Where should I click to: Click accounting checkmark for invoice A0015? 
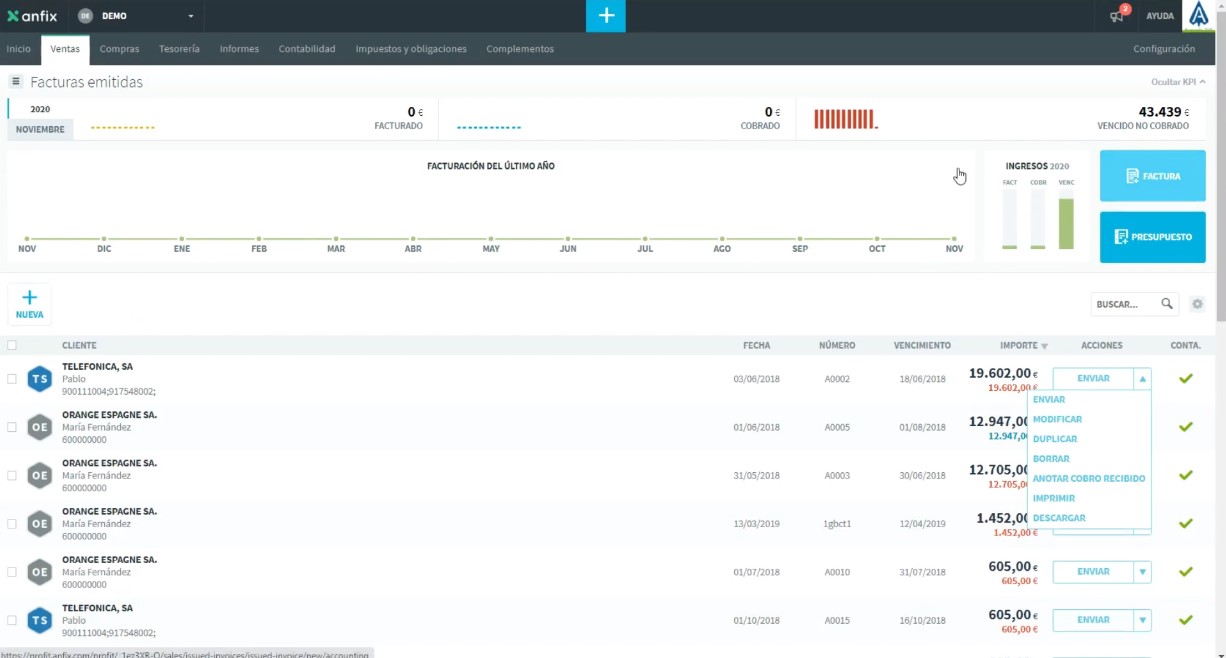(1186, 620)
